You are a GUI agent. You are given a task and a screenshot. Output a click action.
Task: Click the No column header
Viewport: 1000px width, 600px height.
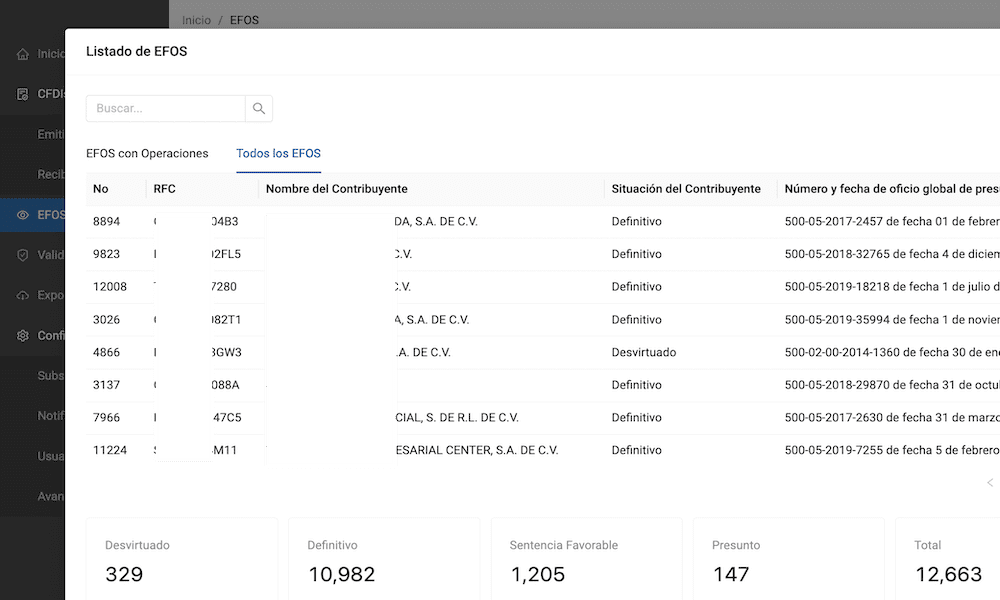click(x=101, y=189)
